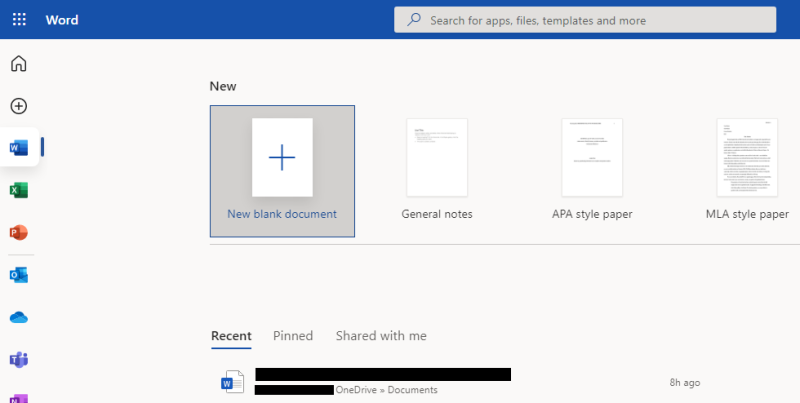Select the MLA style paper template
The width and height of the screenshot is (800, 403).
click(x=747, y=158)
